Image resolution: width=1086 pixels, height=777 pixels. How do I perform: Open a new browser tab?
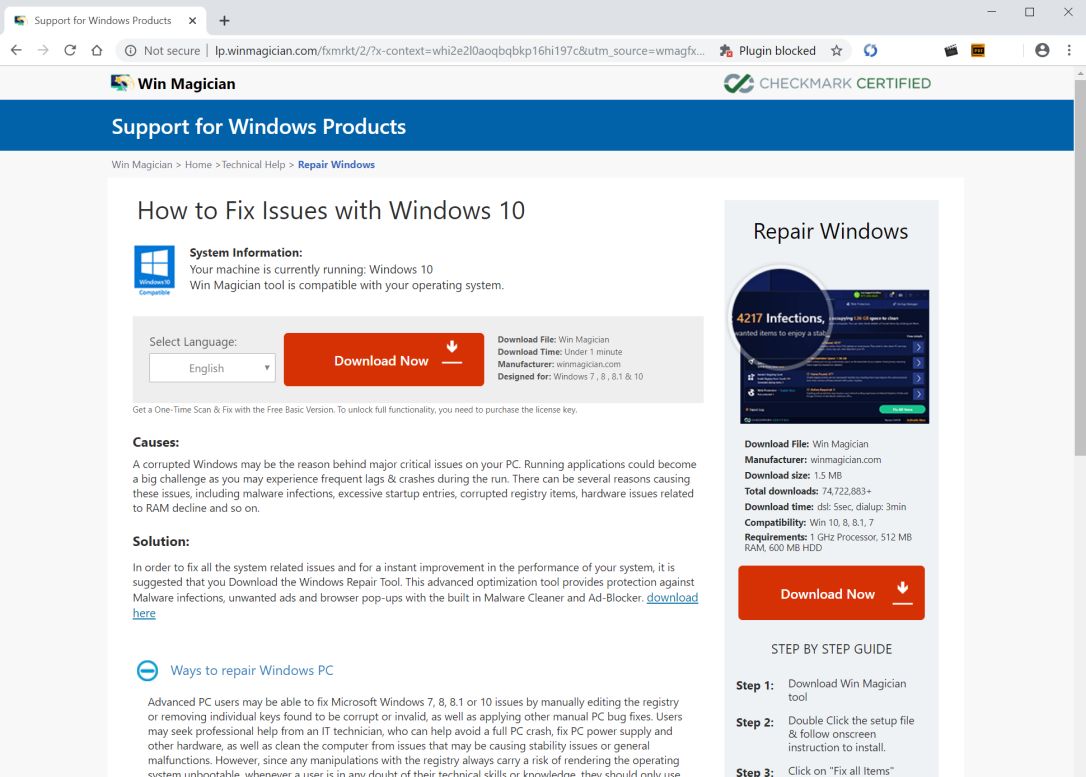224,21
